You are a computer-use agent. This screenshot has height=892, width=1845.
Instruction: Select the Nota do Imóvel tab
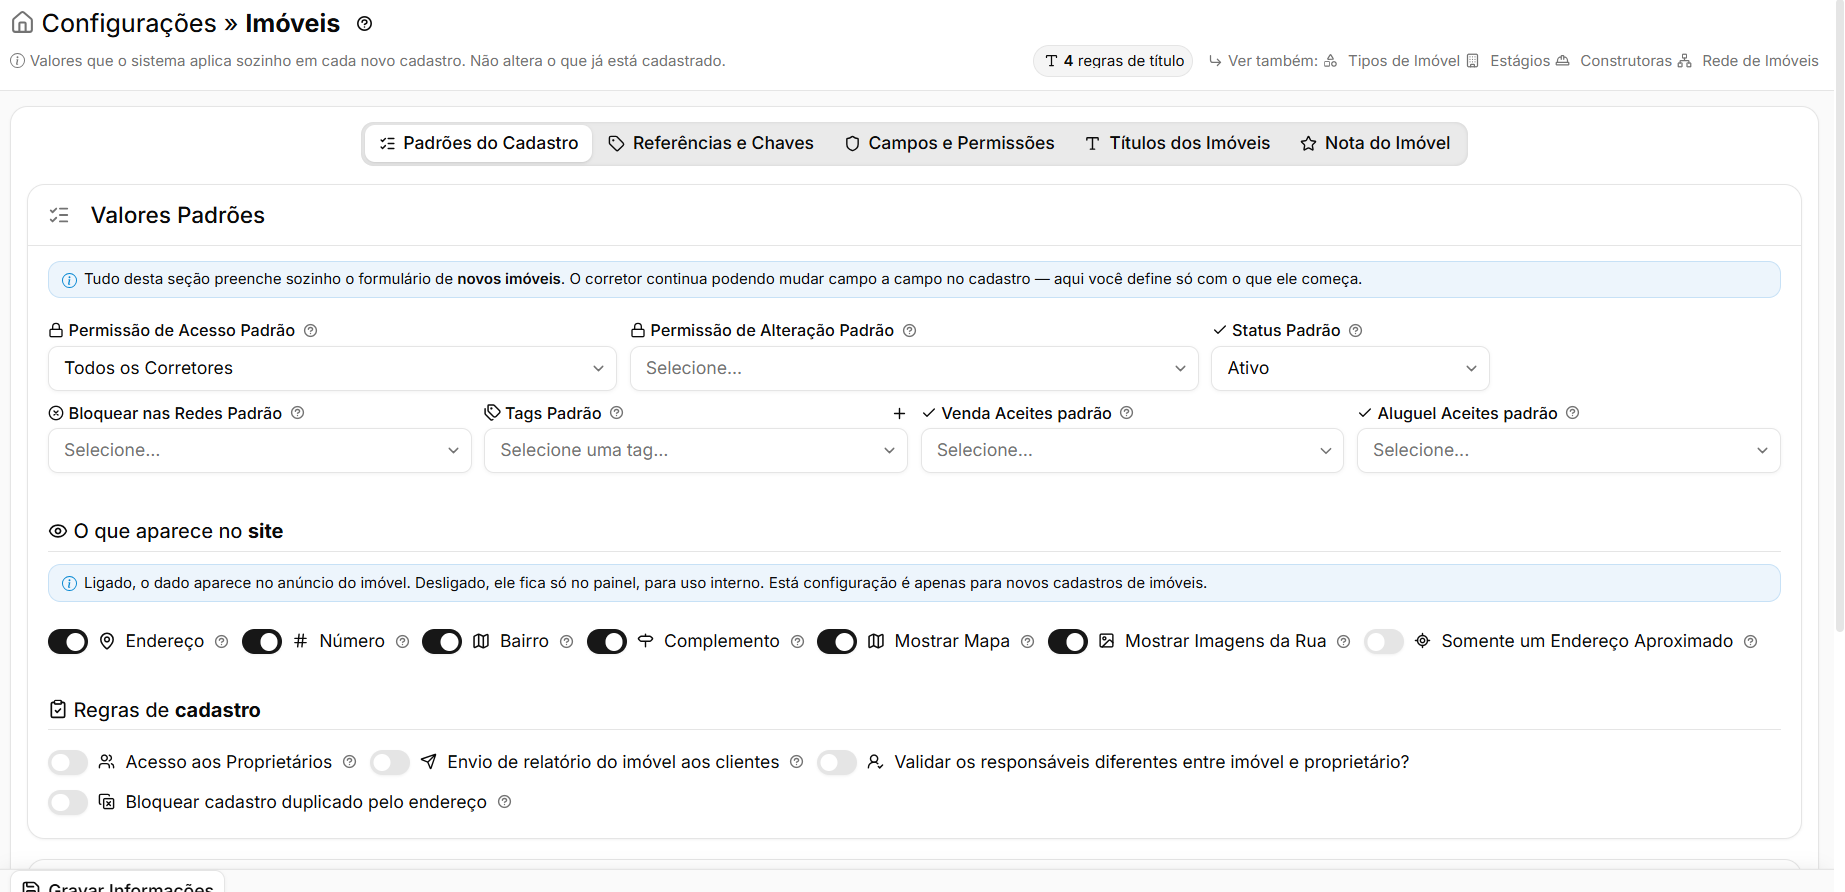coord(1375,143)
